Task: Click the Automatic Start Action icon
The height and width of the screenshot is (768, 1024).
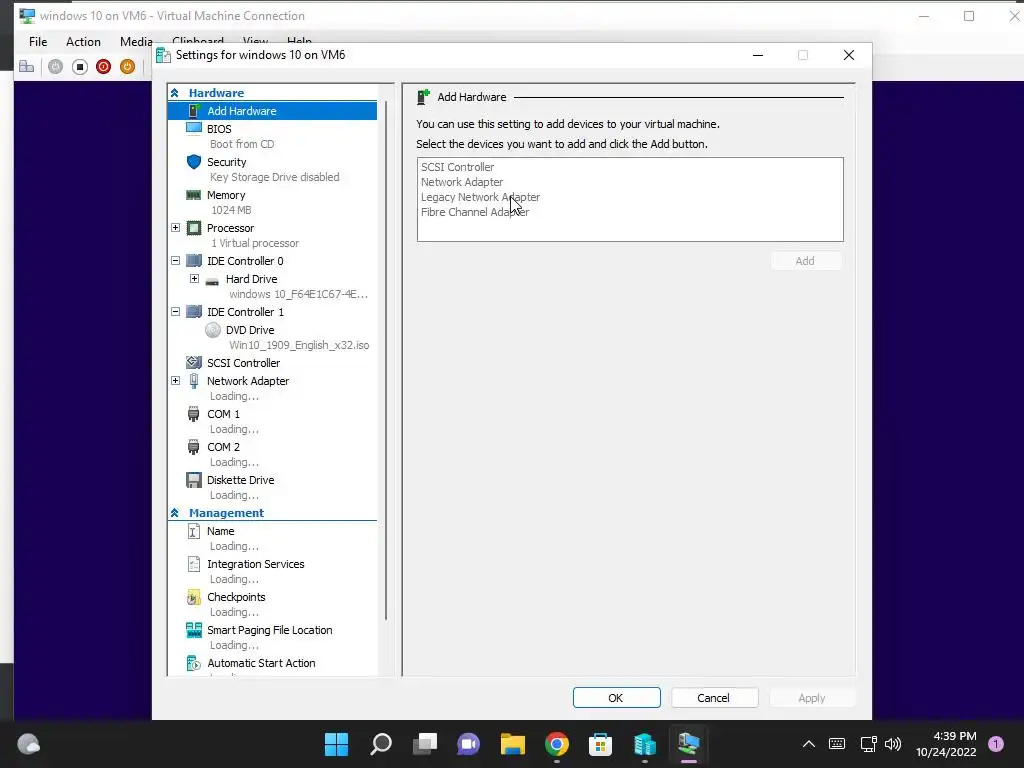Action: [x=194, y=663]
